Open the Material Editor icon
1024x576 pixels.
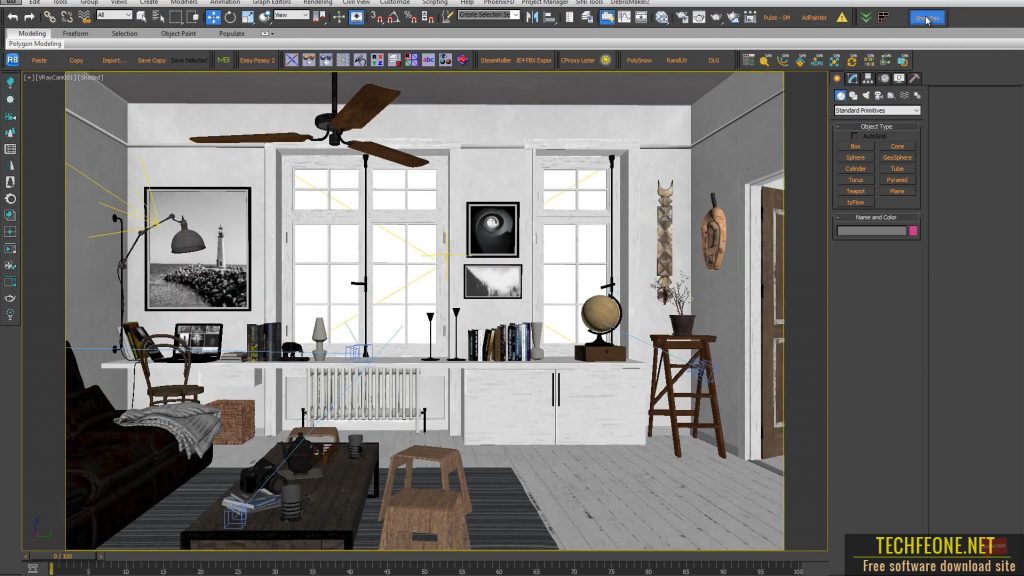(x=662, y=18)
